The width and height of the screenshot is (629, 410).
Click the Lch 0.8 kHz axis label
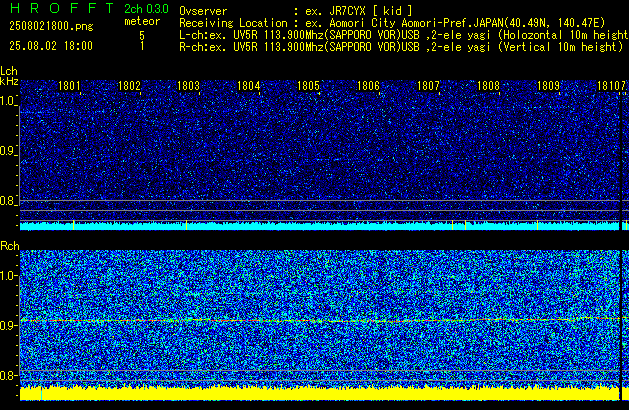click(x=8, y=201)
